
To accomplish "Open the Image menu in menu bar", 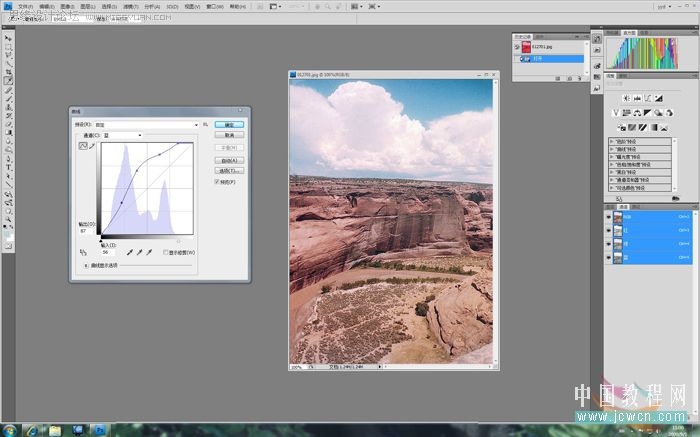I will (x=67, y=7).
